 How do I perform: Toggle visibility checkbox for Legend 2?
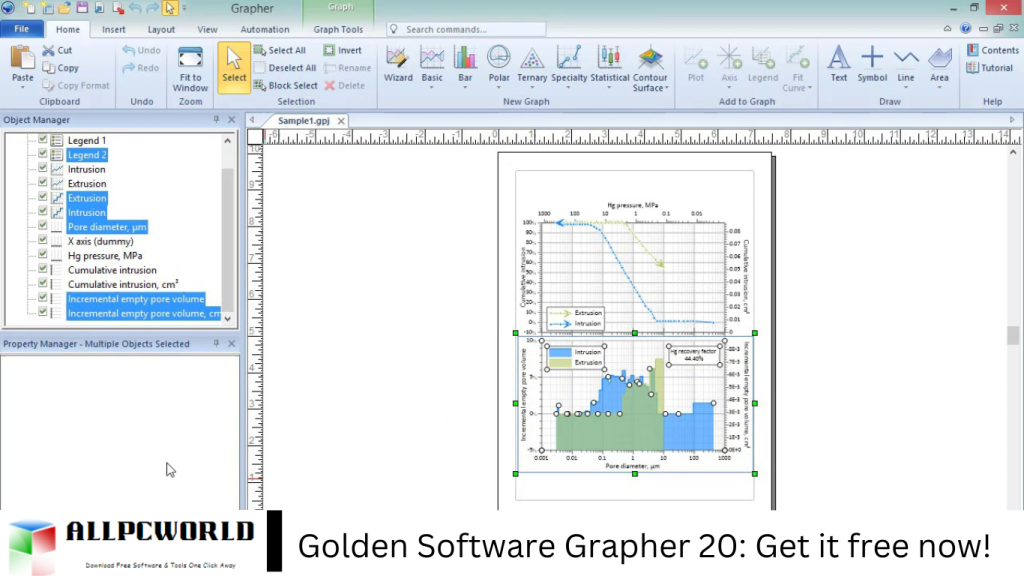click(42, 154)
